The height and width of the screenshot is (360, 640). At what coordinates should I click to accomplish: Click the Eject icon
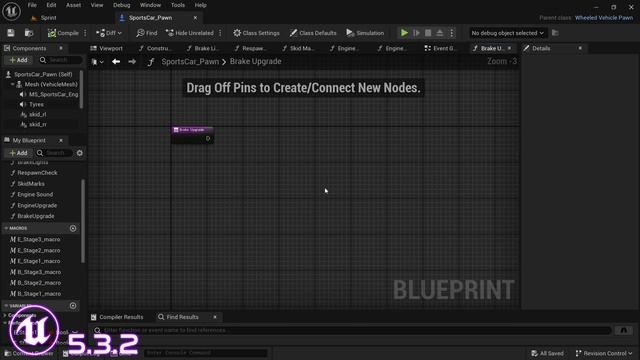tap(440, 33)
